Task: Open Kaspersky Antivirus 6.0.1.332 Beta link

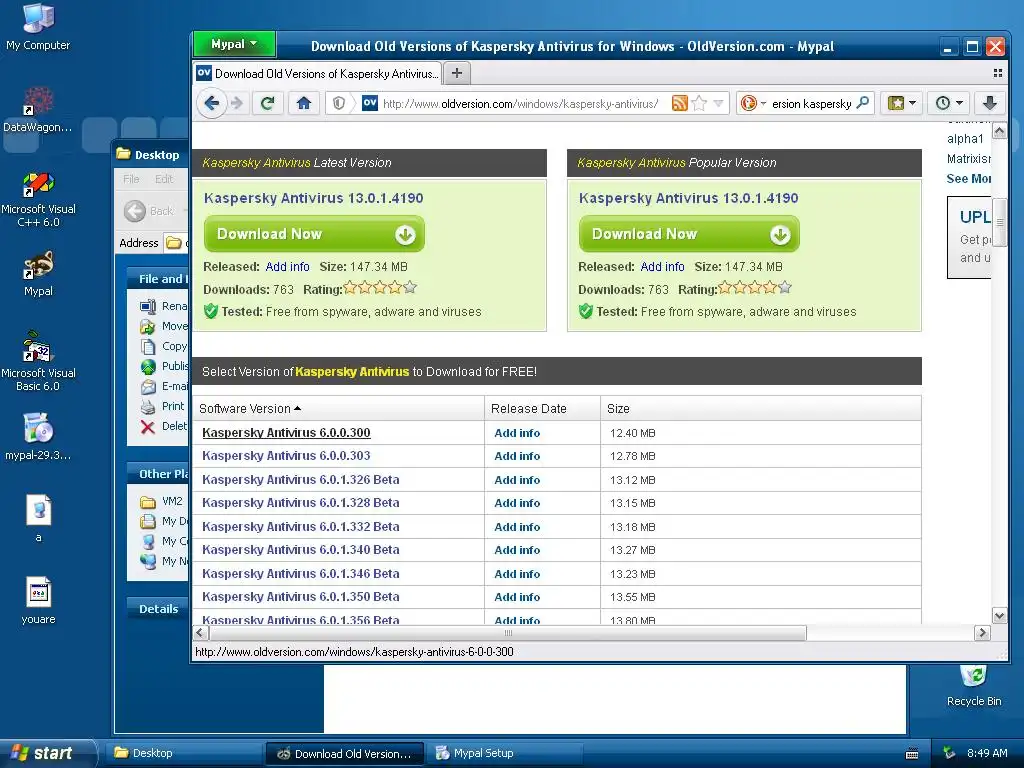Action: [x=300, y=526]
